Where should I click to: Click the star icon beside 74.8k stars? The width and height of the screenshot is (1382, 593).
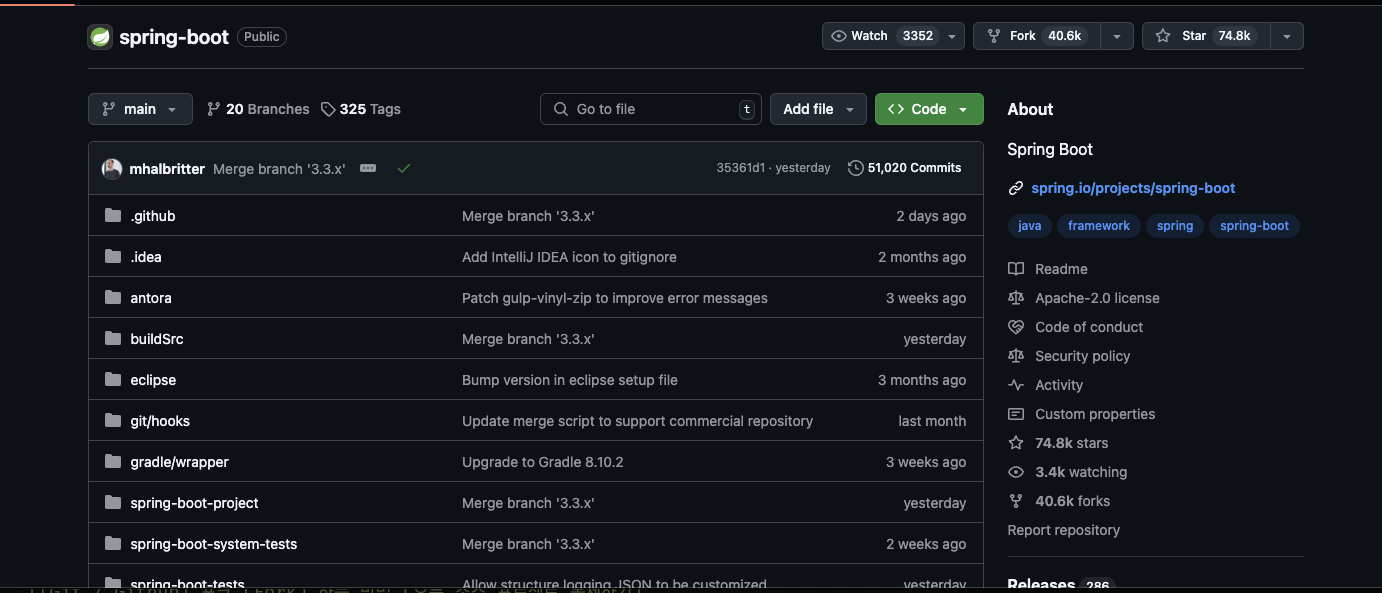[1016, 443]
